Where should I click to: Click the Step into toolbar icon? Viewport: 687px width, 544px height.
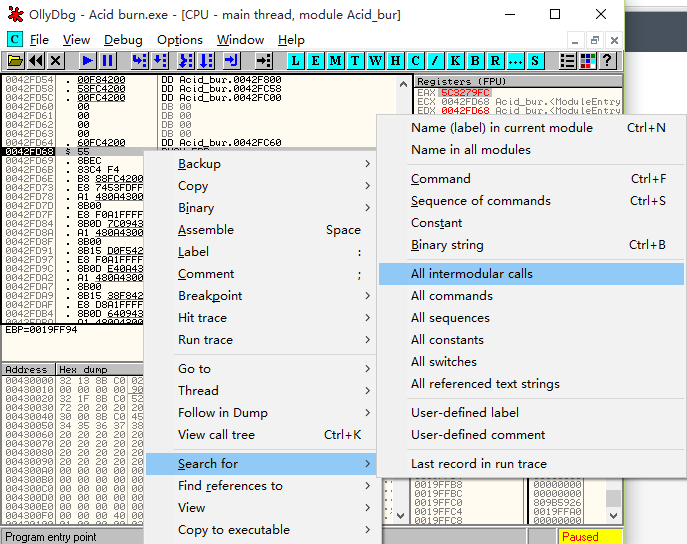[x=139, y=60]
